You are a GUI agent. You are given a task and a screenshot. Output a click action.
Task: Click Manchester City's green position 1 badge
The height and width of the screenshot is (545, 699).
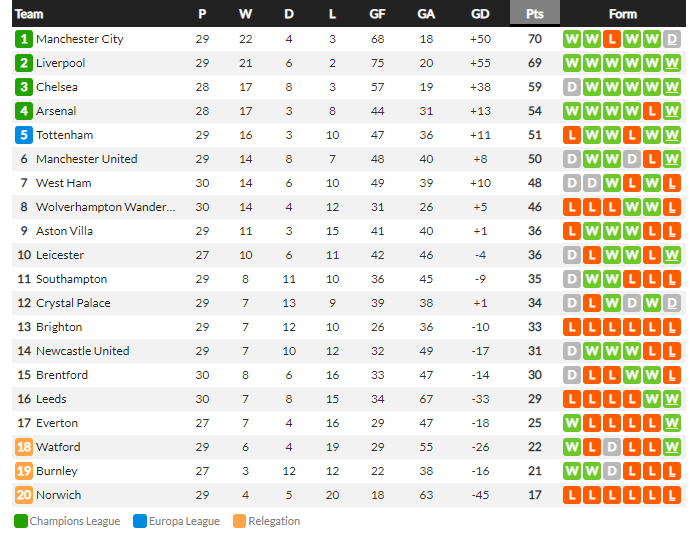[24, 39]
